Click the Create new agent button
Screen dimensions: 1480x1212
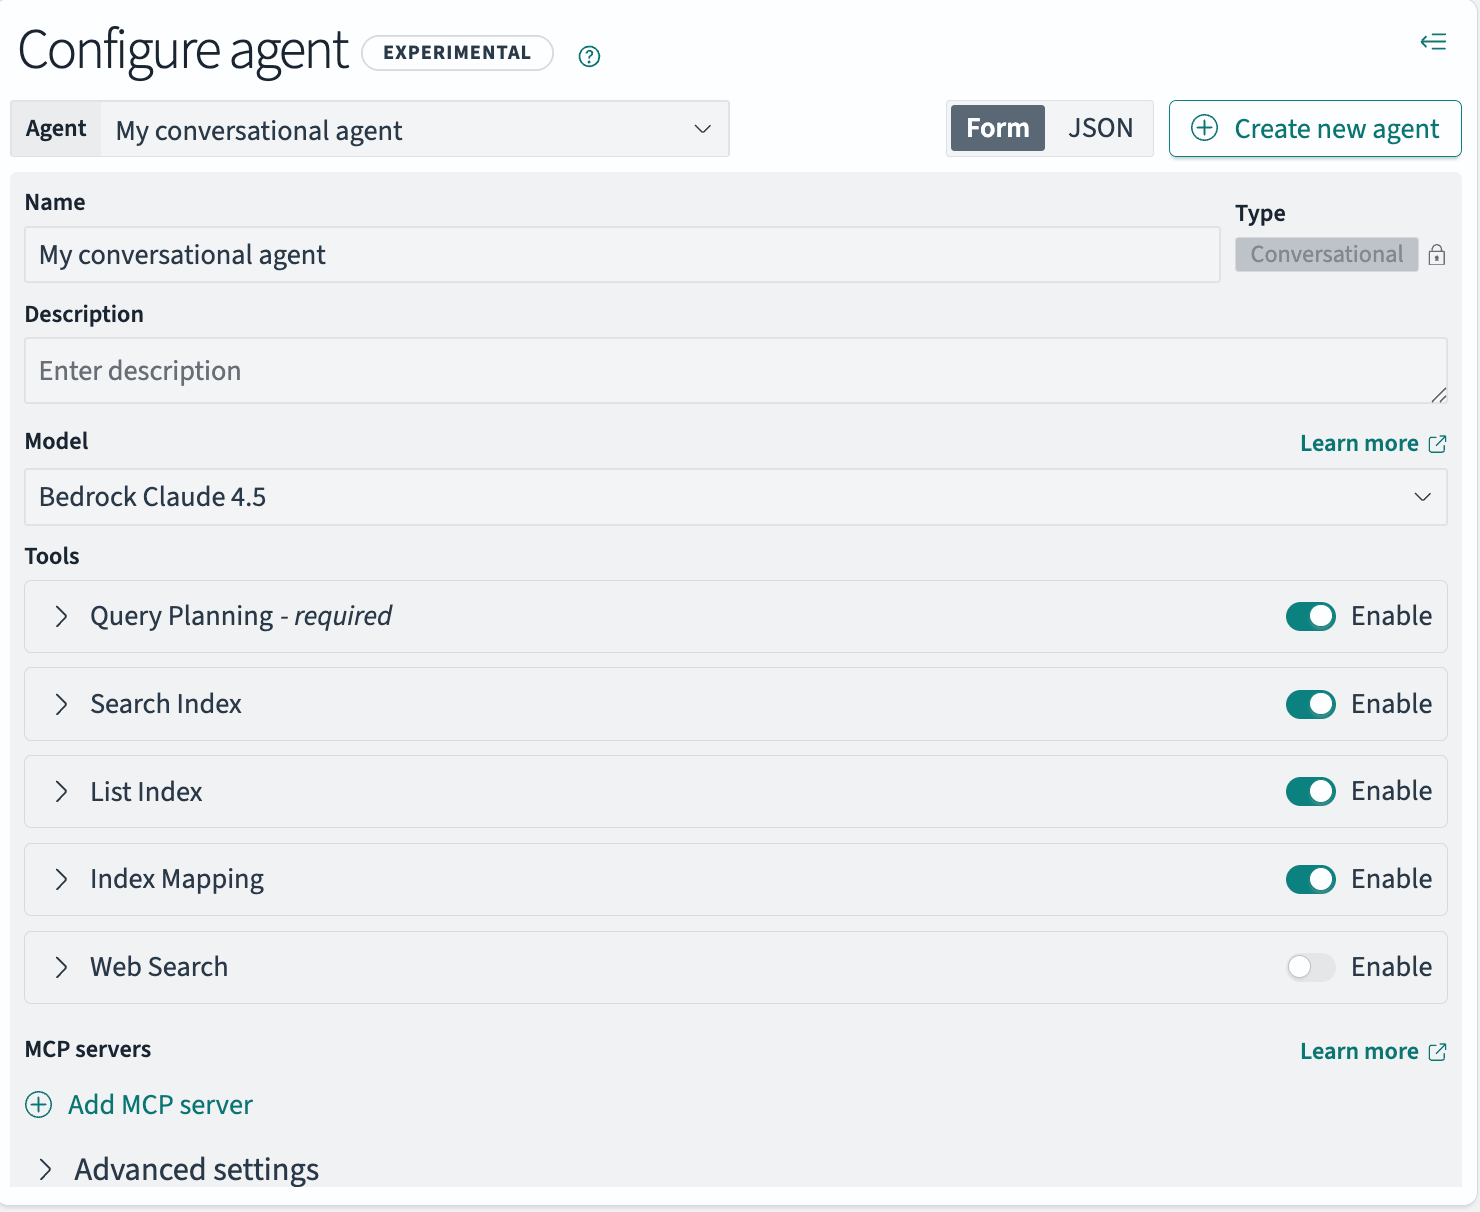[x=1315, y=128]
